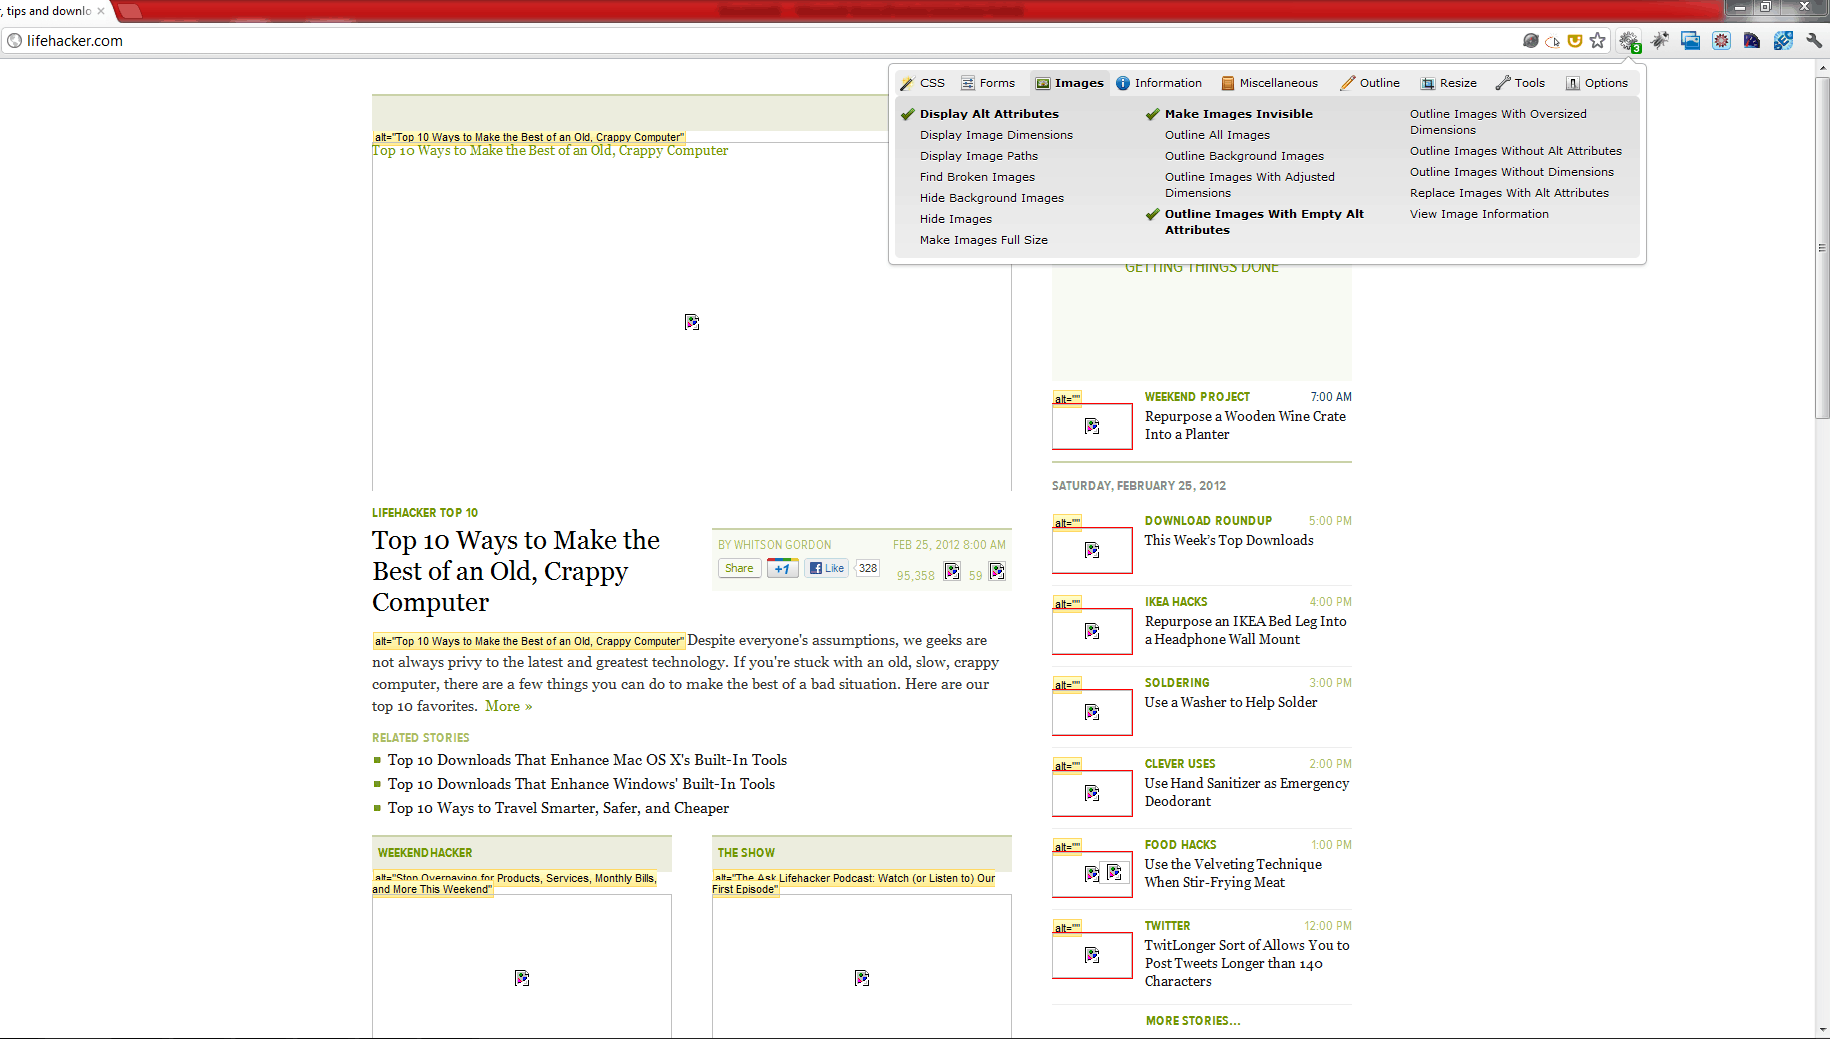Click the red cog extension icon

point(1721,41)
